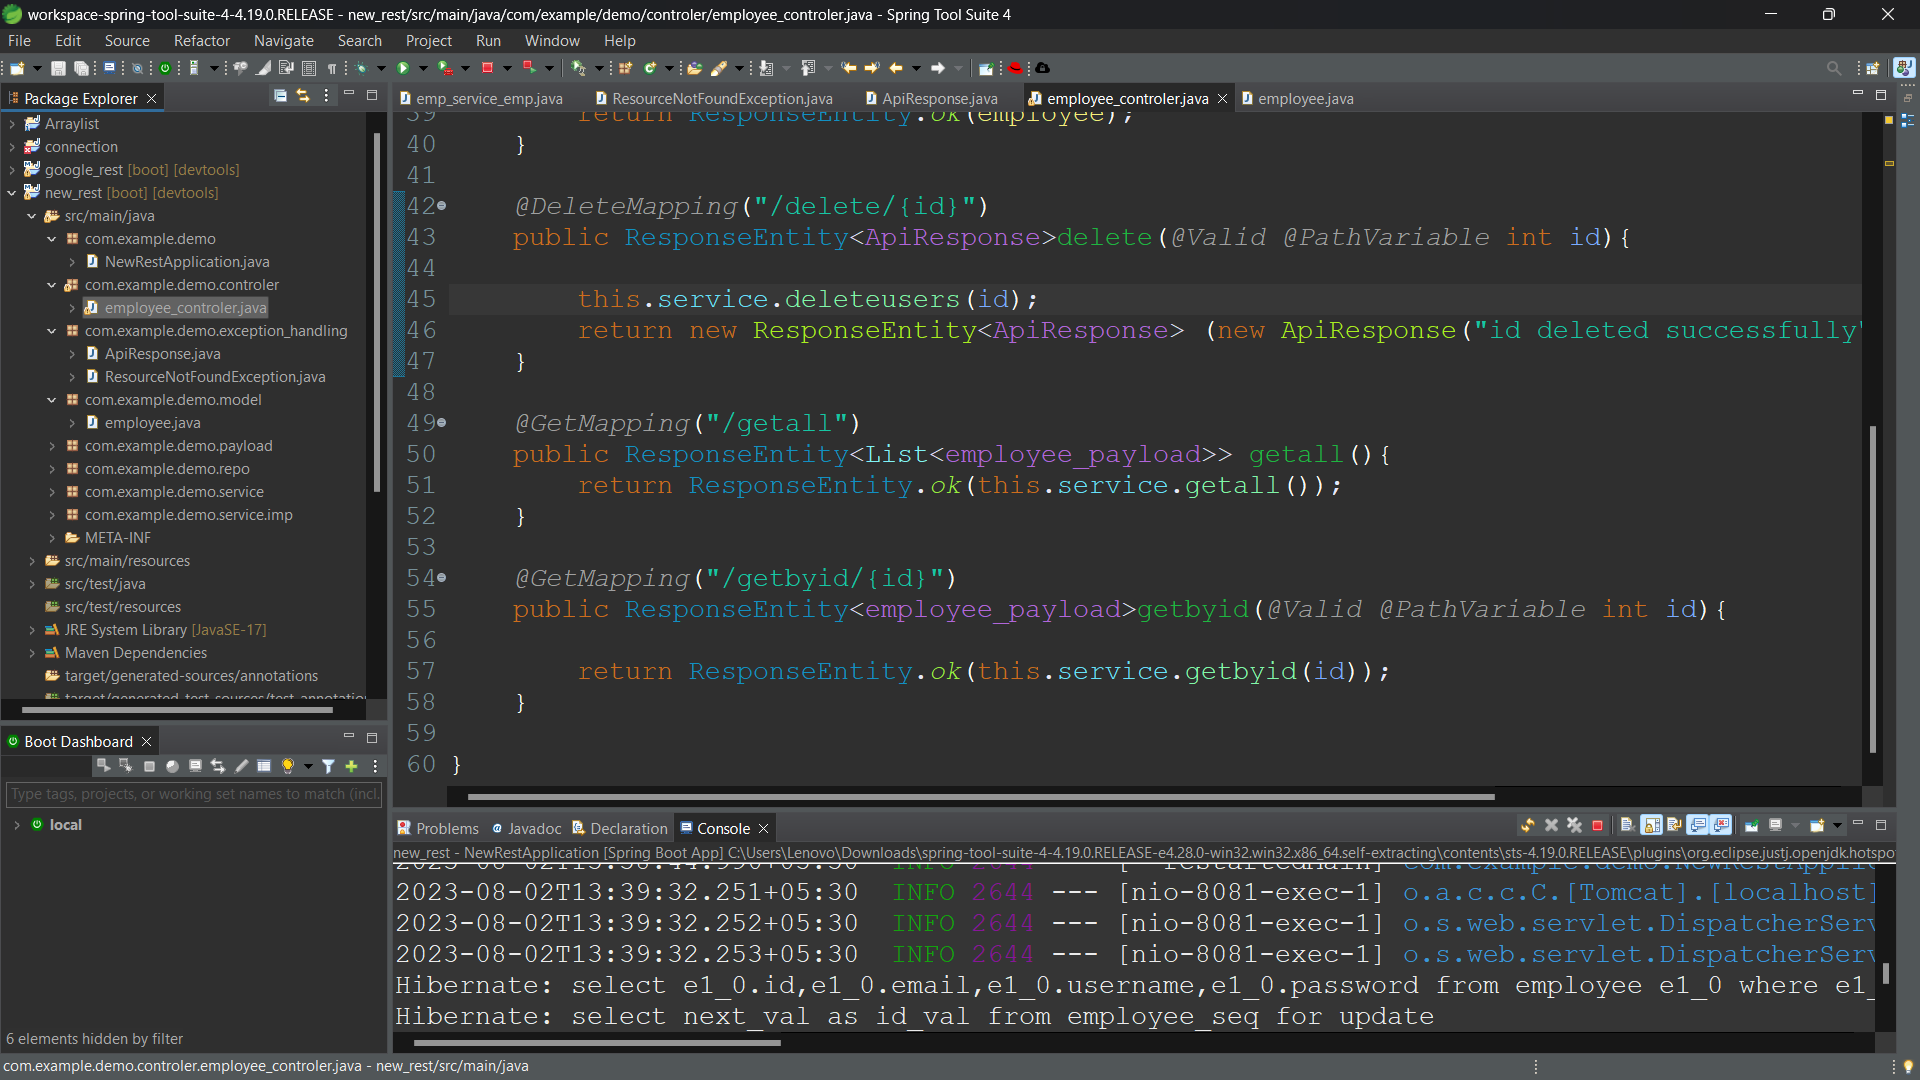Toggle Show Console on standard output change

click(1698, 826)
